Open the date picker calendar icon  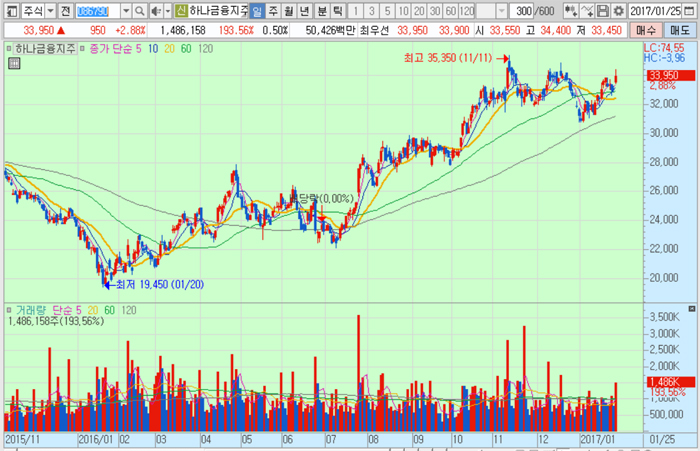[x=689, y=10]
